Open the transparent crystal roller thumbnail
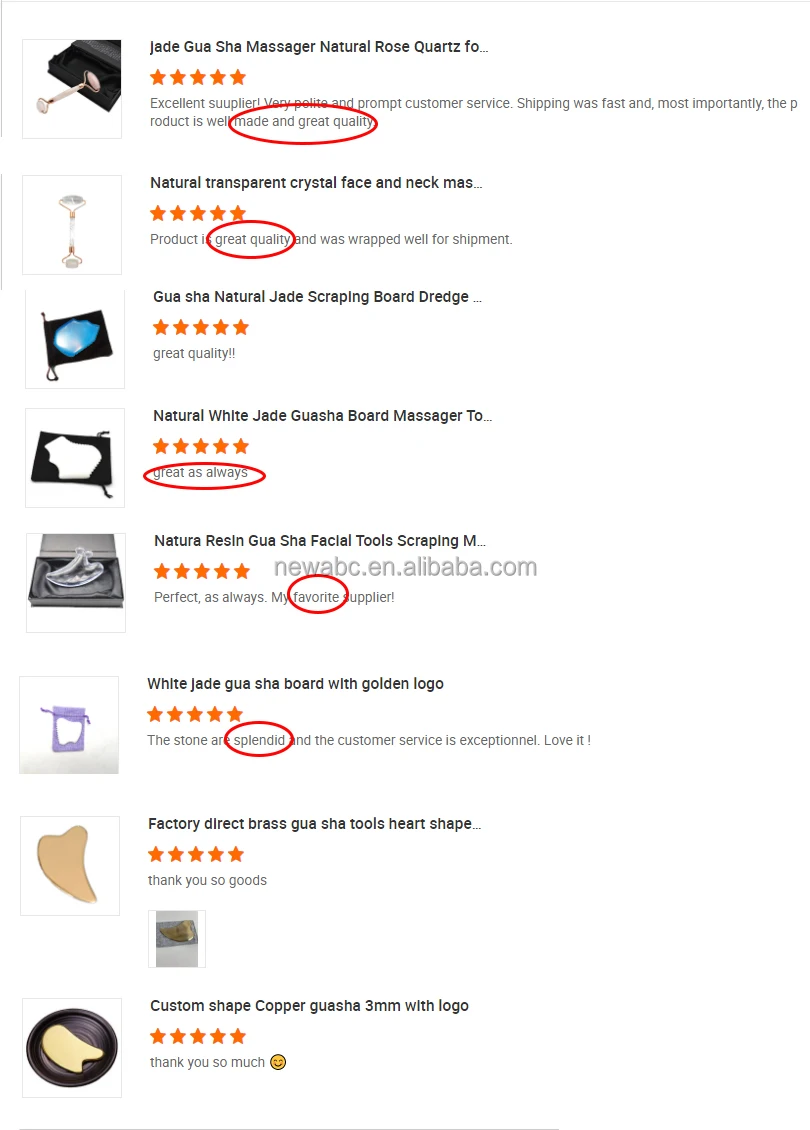Image resolution: width=810 pixels, height=1130 pixels. tap(72, 225)
